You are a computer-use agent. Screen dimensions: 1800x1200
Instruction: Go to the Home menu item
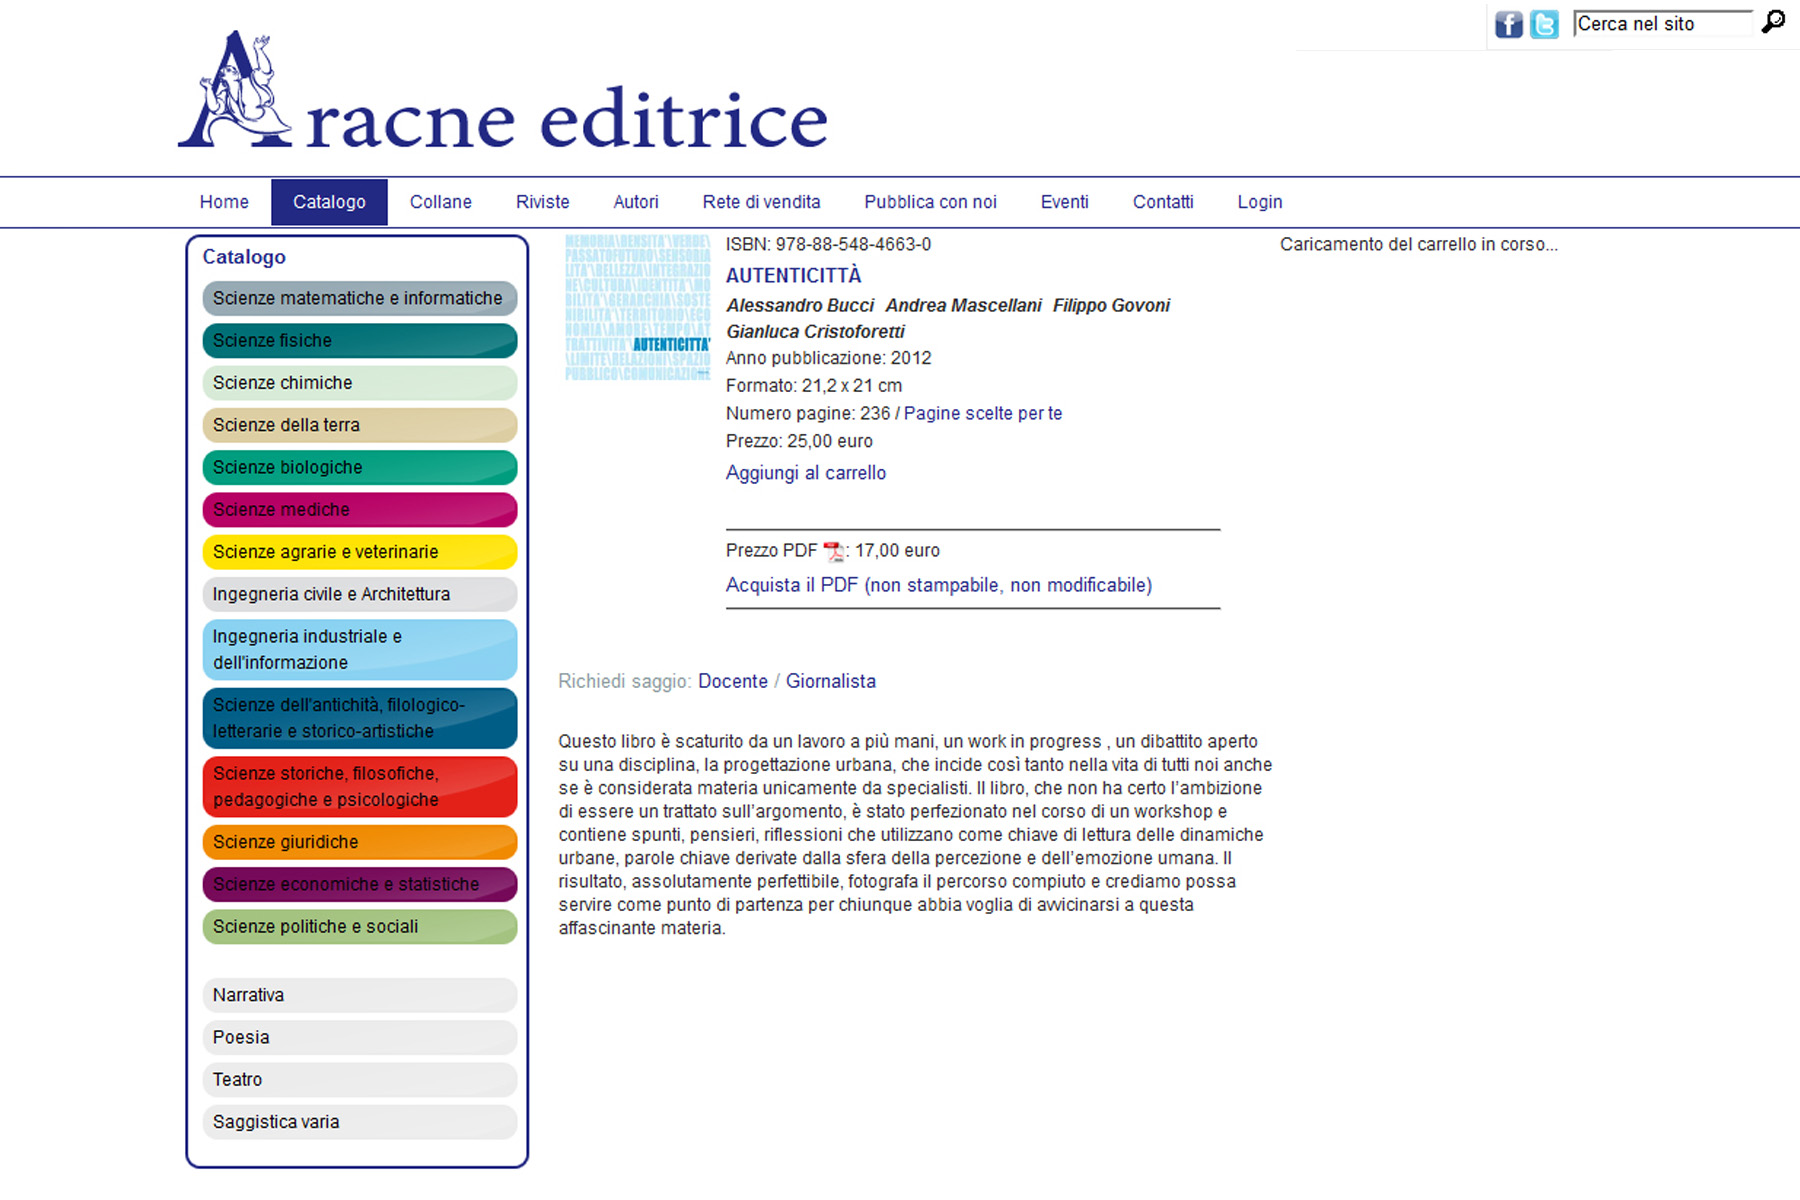pyautogui.click(x=224, y=202)
